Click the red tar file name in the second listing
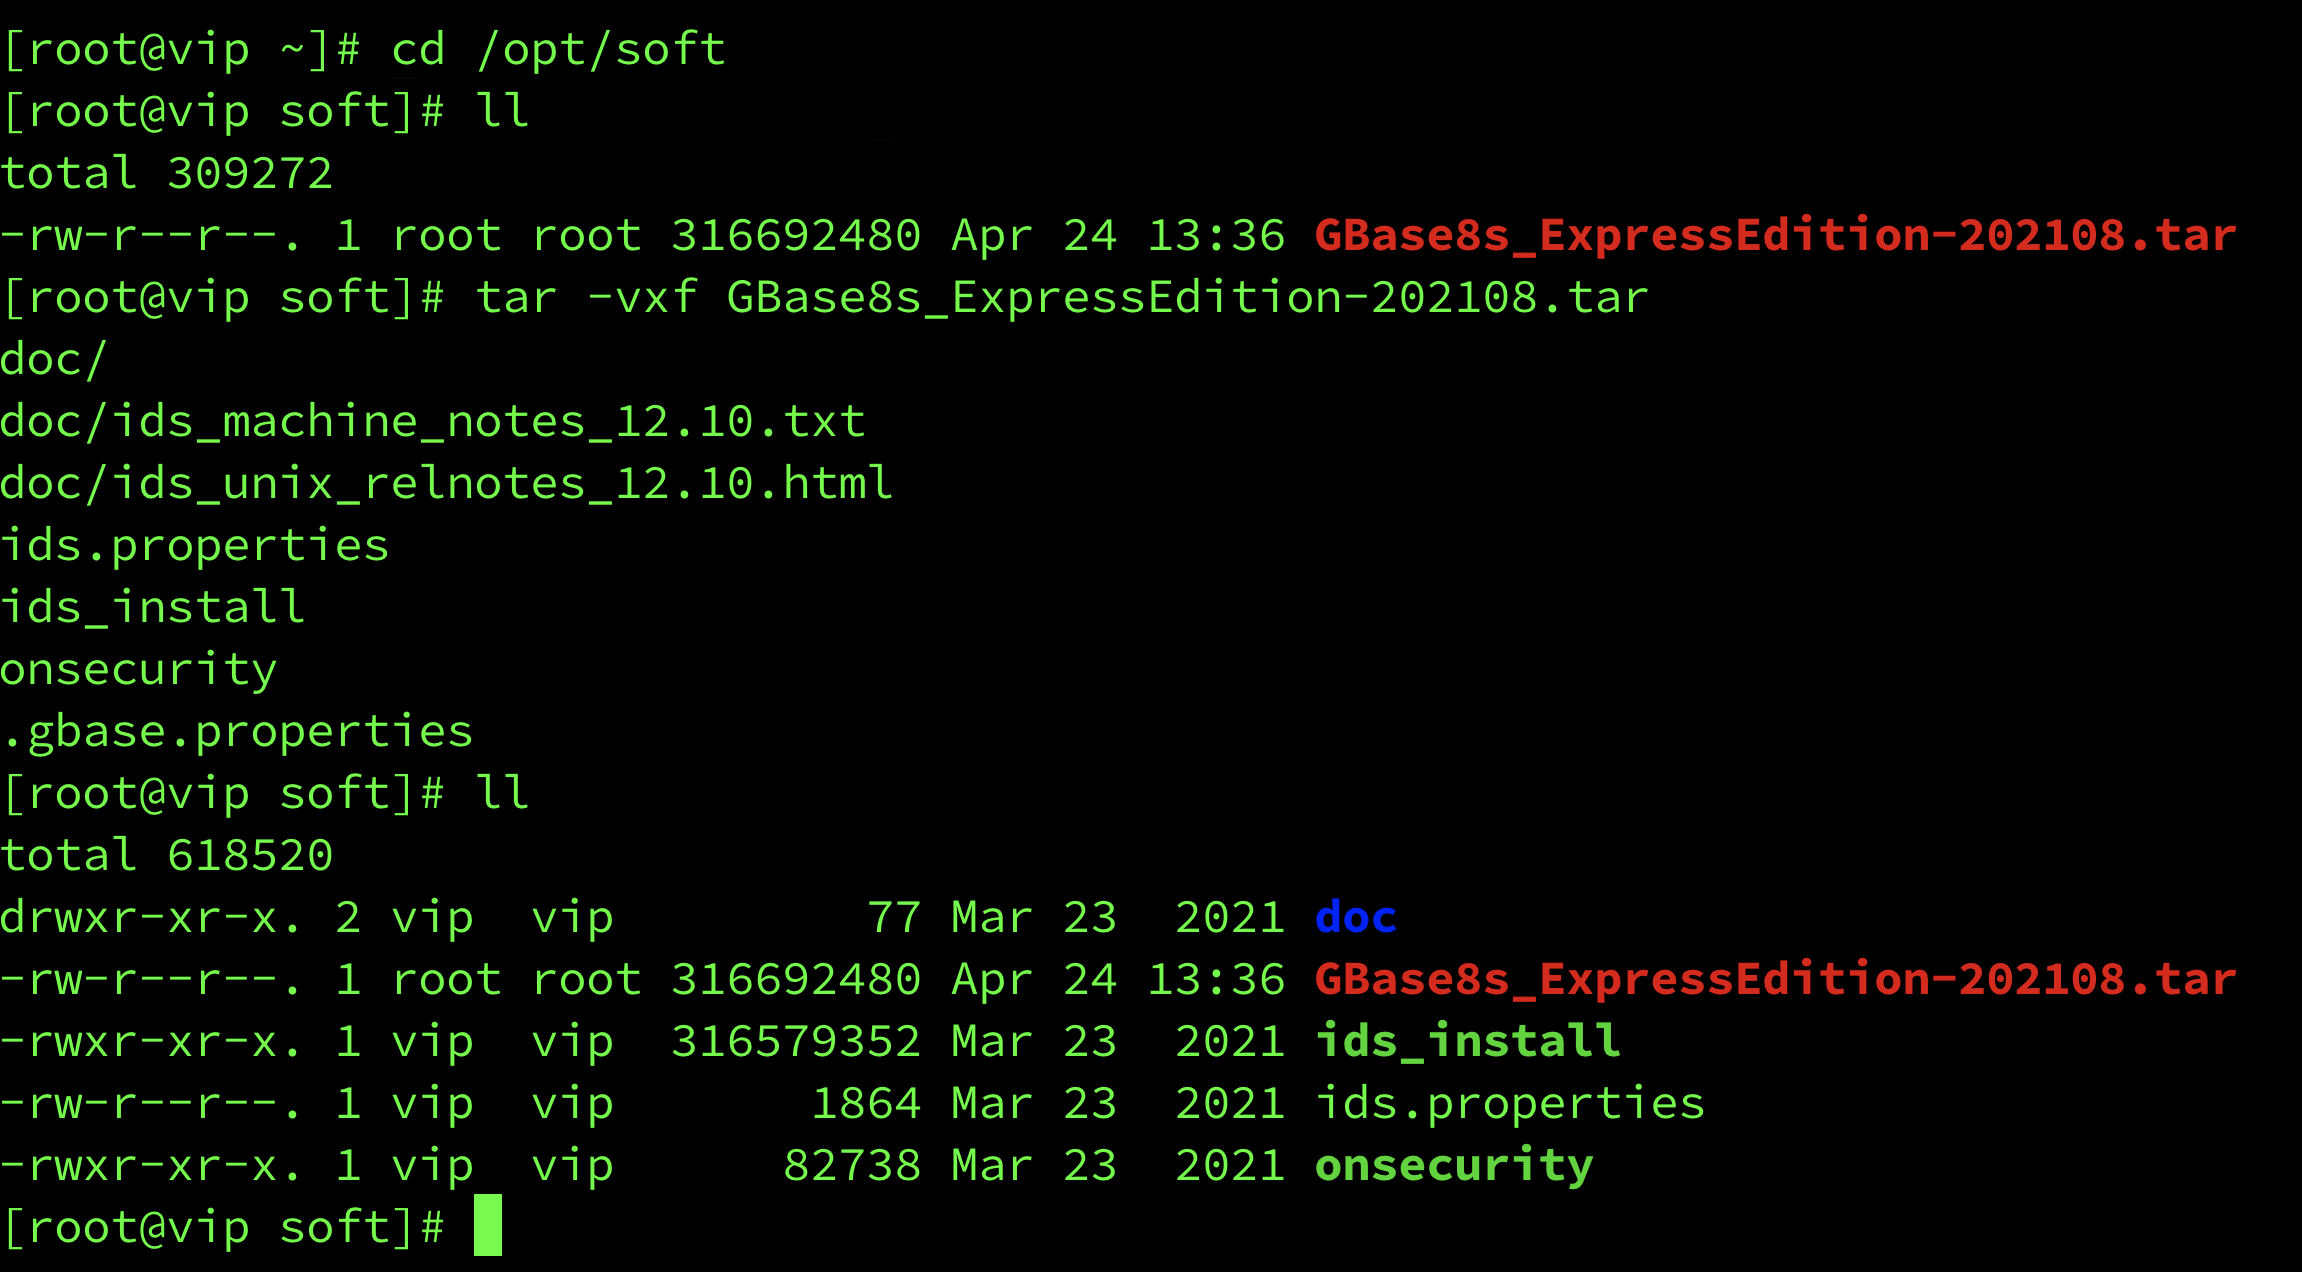This screenshot has height=1272, width=2302. (1776, 979)
